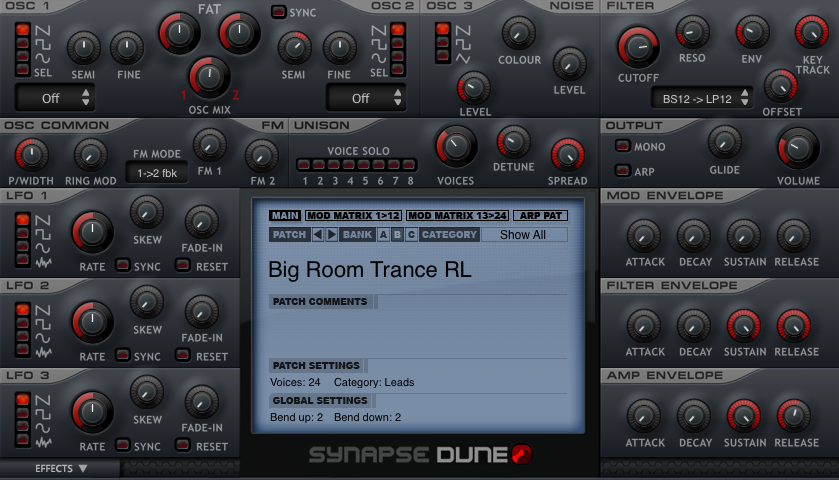839x480 pixels.
Task: Solo voice 4 LED in Unison
Action: click(349, 164)
